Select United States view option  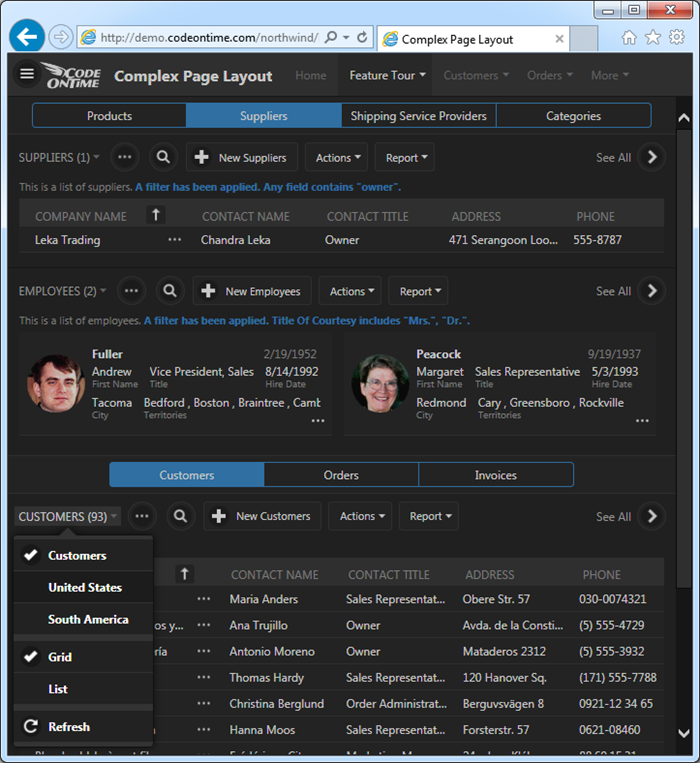[x=83, y=587]
